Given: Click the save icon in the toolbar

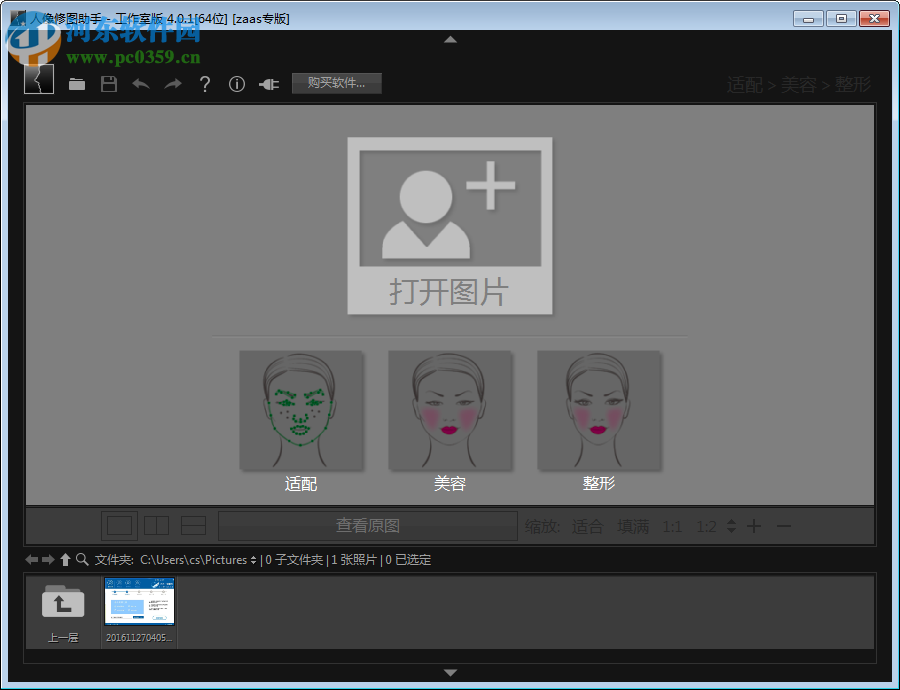Looking at the screenshot, I should [109, 84].
